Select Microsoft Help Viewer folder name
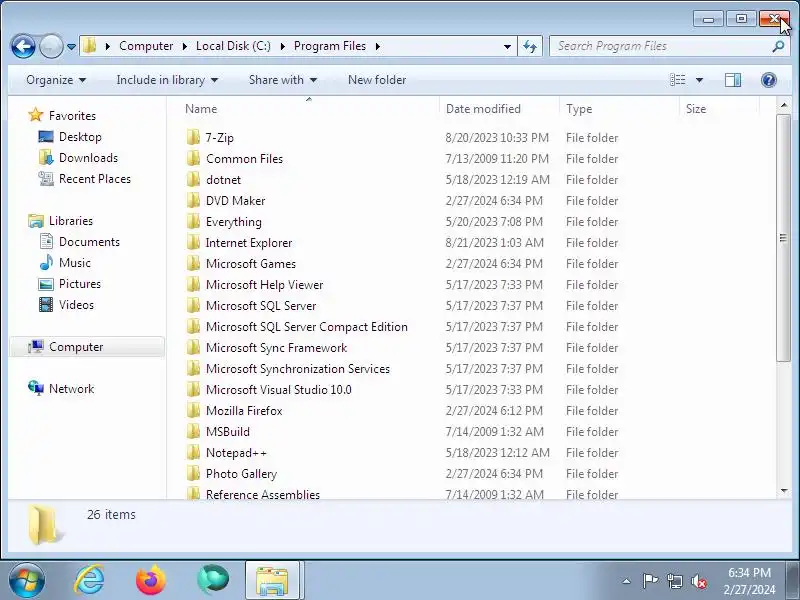Image resolution: width=800 pixels, height=600 pixels. pos(264,285)
